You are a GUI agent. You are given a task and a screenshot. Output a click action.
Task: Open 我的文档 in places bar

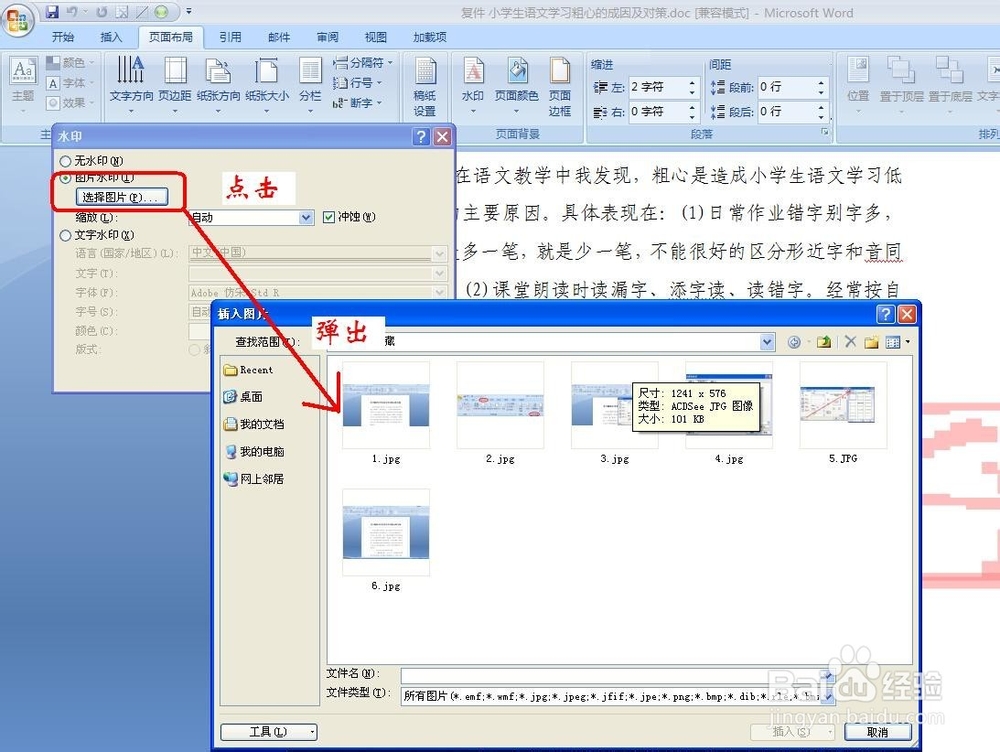(254, 424)
